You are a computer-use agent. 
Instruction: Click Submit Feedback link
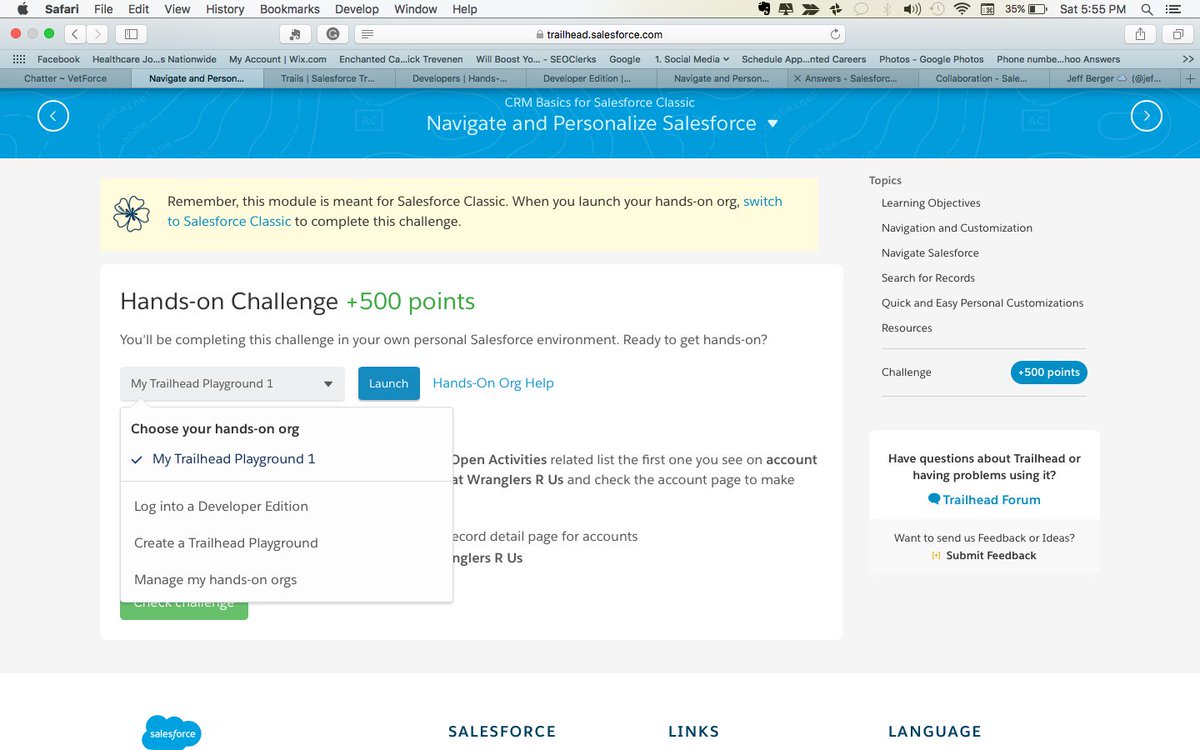tap(984, 555)
